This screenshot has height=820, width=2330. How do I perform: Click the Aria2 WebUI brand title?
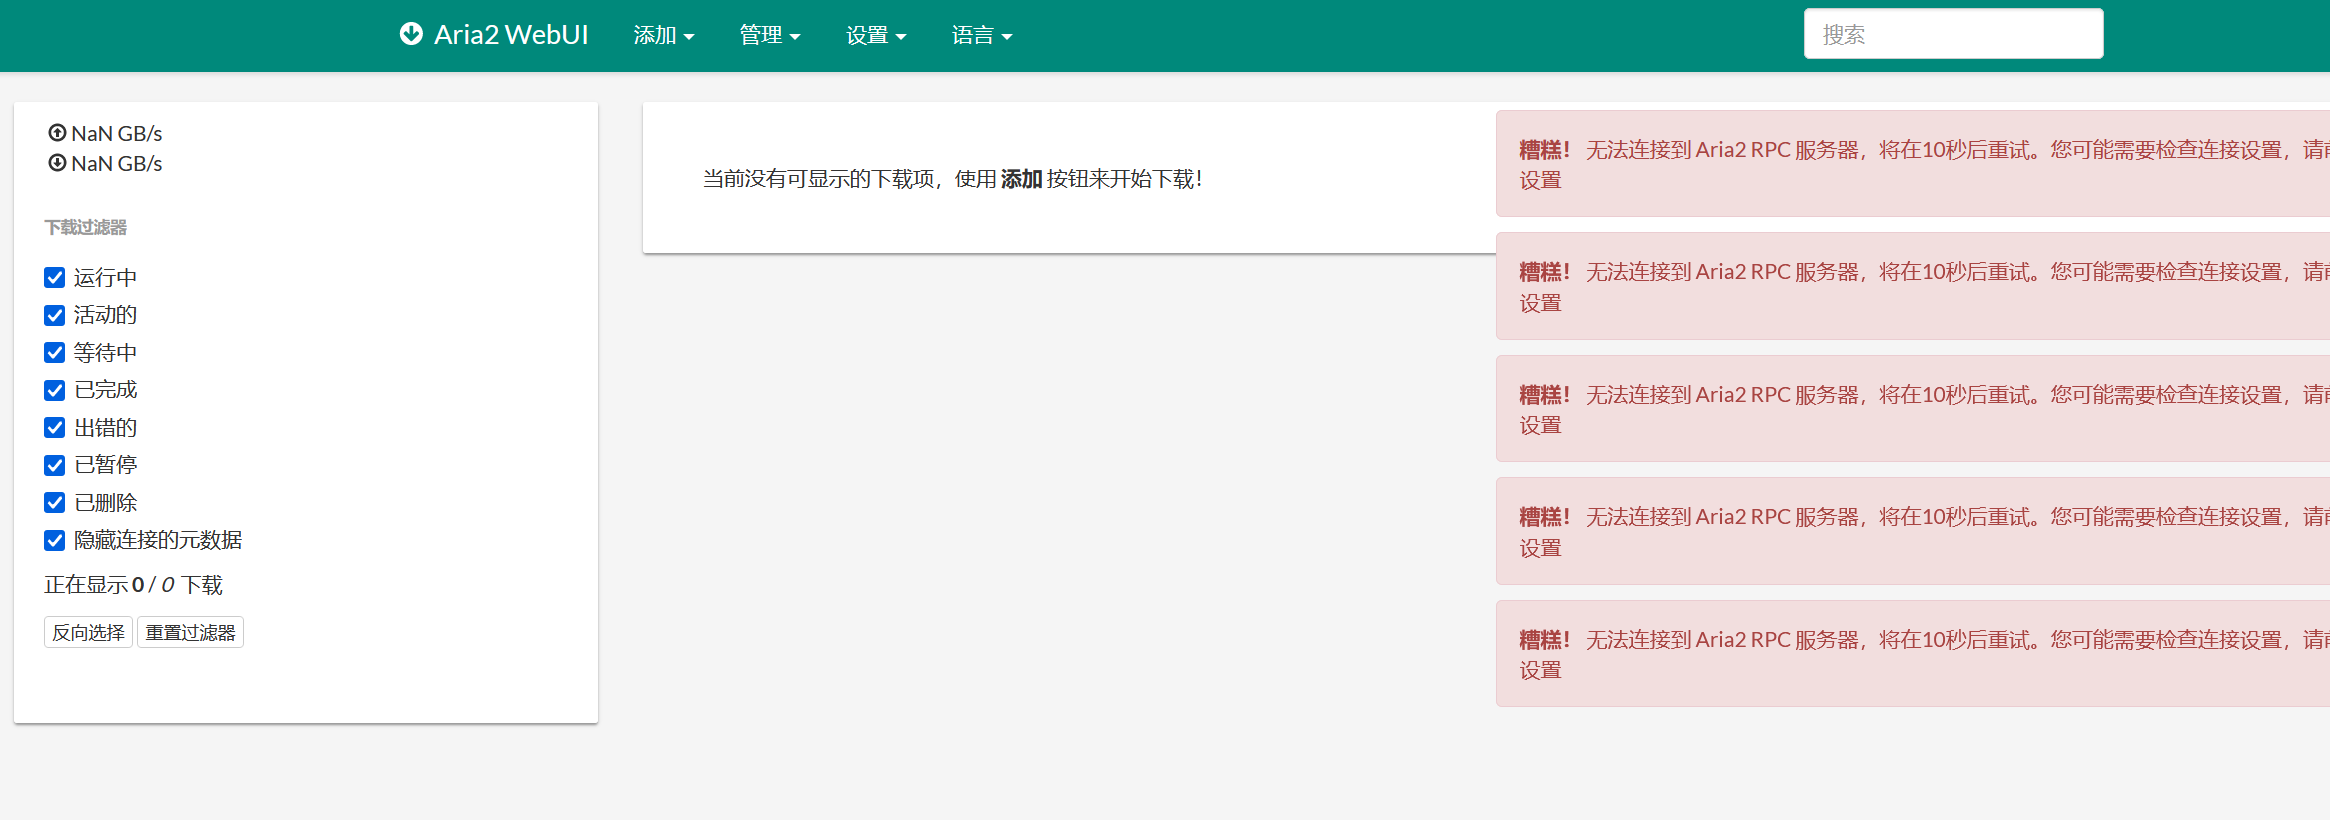[x=511, y=35]
